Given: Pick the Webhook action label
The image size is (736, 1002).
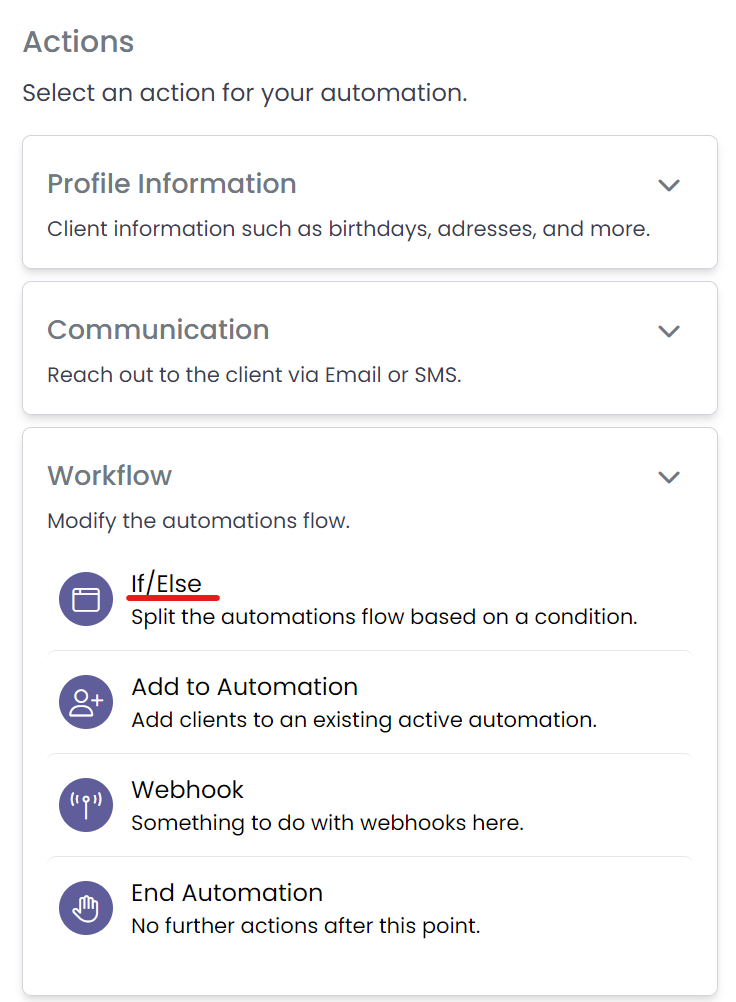Looking at the screenshot, I should [x=187, y=790].
